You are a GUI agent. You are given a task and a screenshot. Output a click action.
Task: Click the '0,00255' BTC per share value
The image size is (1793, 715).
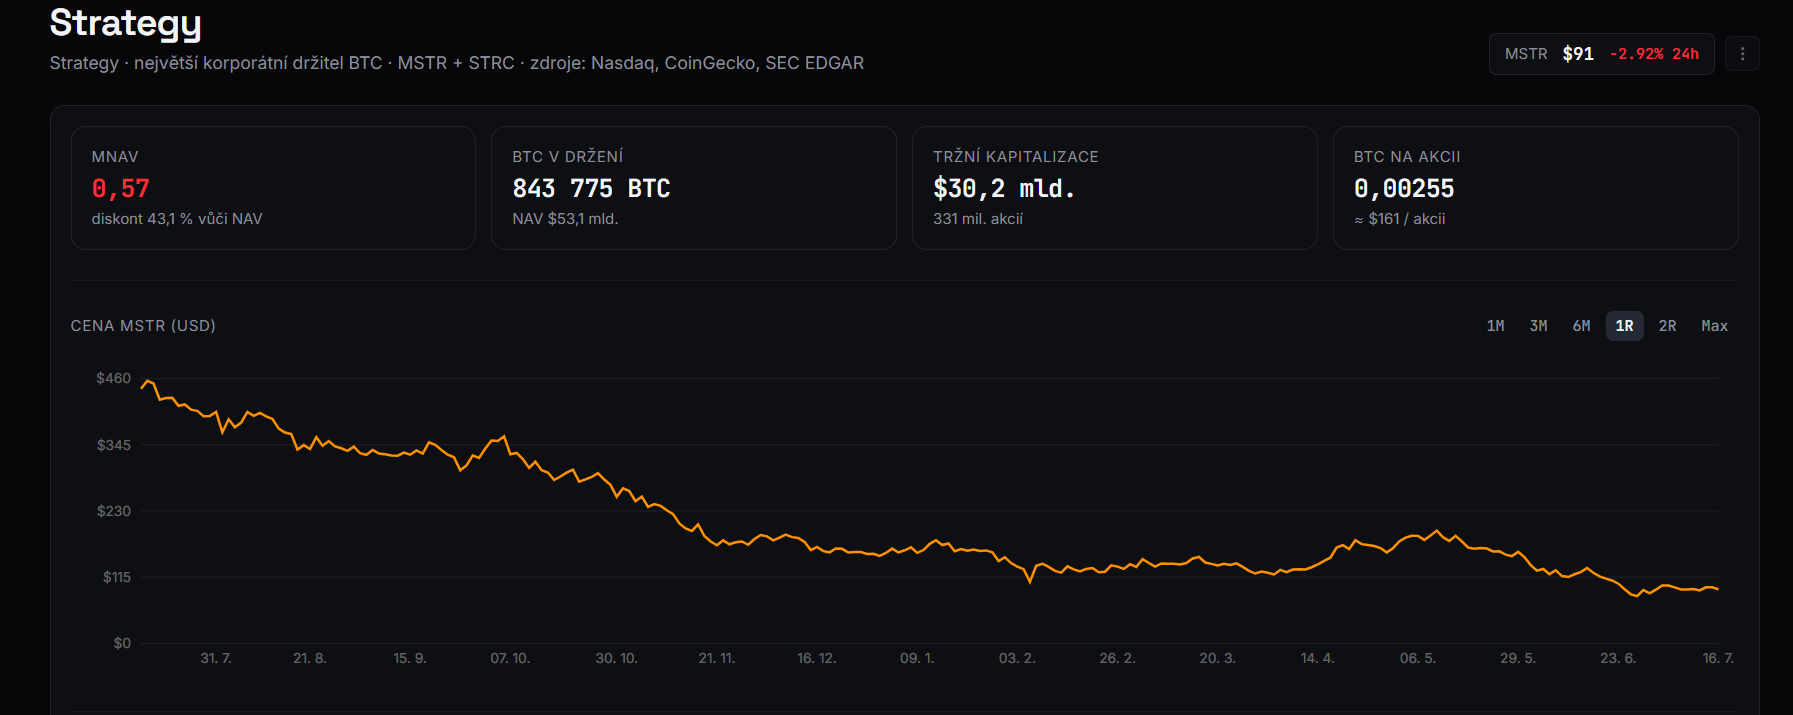(1404, 188)
